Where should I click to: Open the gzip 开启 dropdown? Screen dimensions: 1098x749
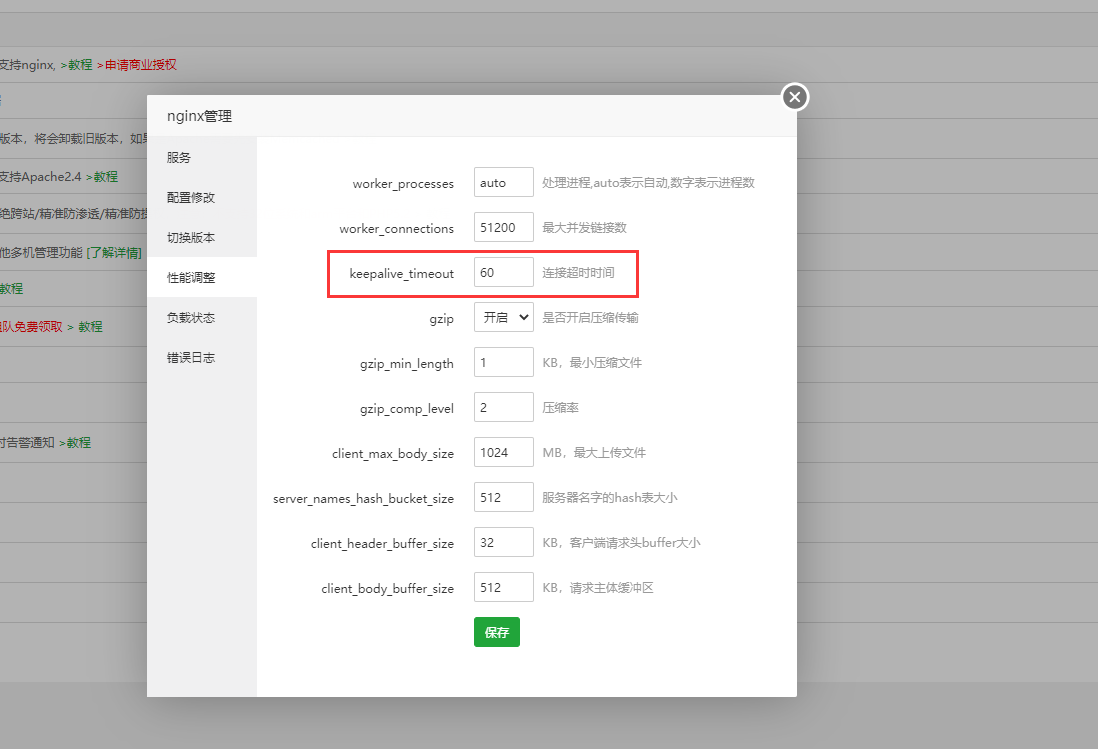point(503,317)
